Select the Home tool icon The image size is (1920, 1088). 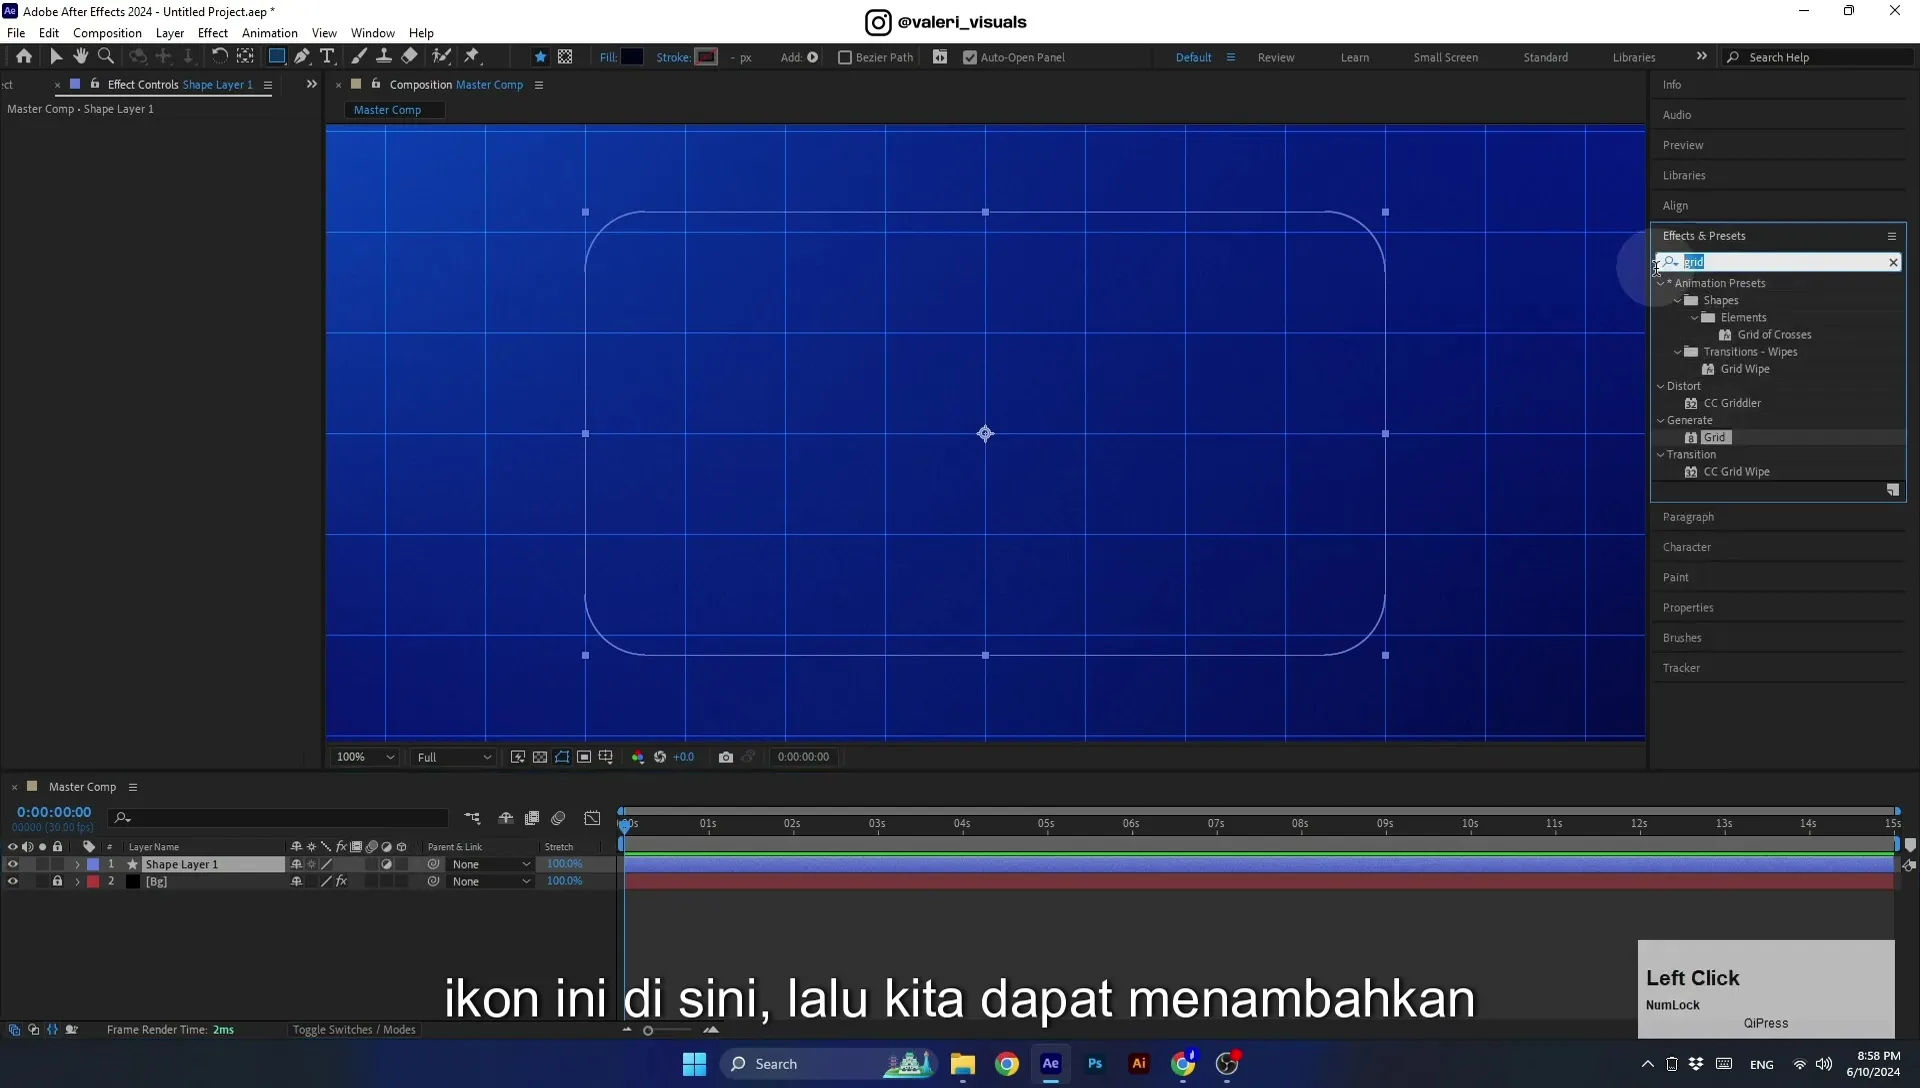(x=24, y=57)
